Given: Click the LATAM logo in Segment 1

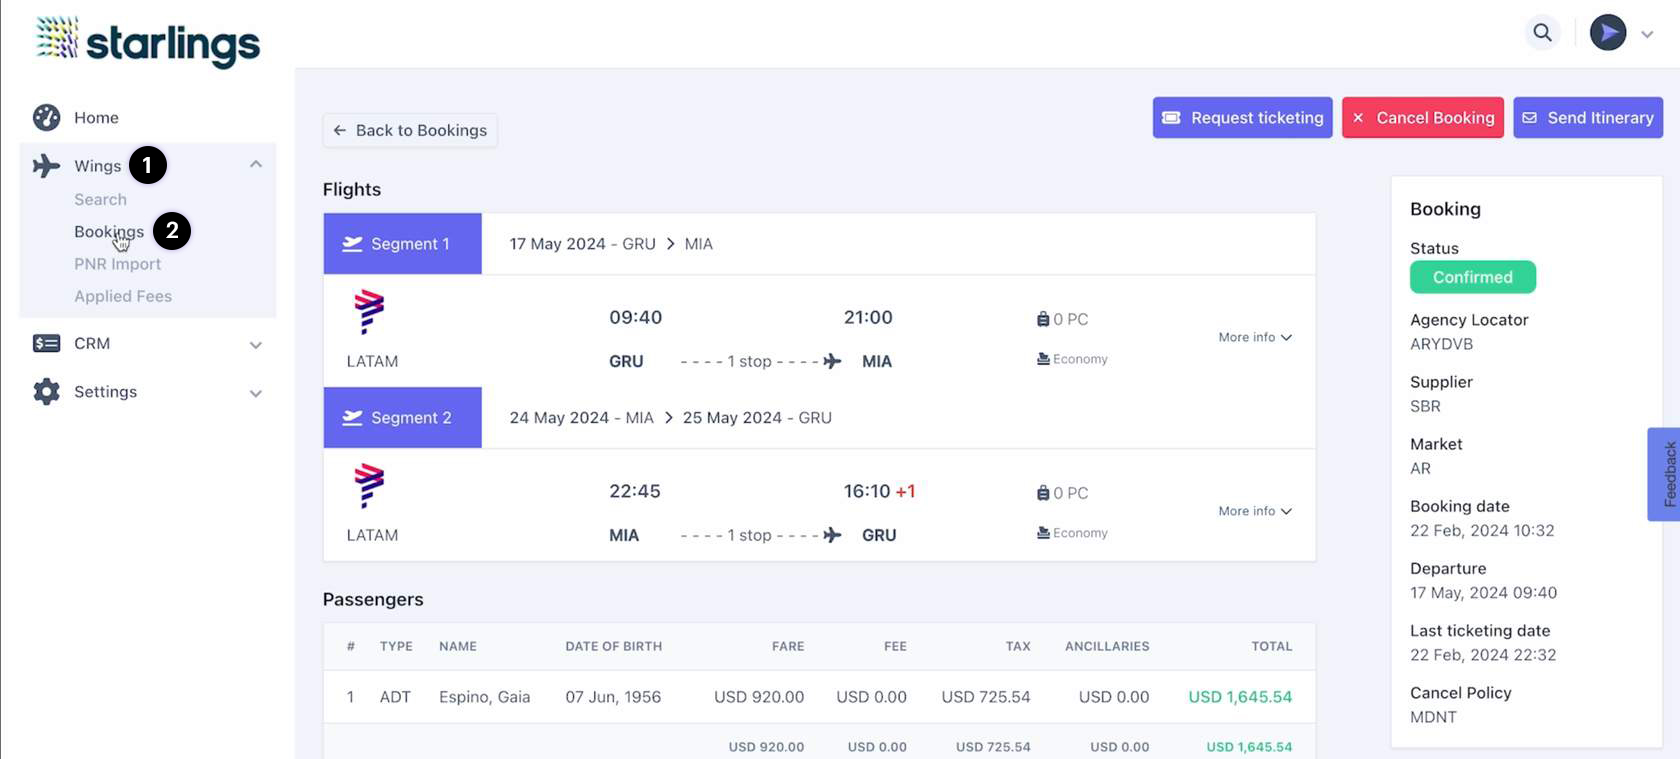Looking at the screenshot, I should click(369, 312).
